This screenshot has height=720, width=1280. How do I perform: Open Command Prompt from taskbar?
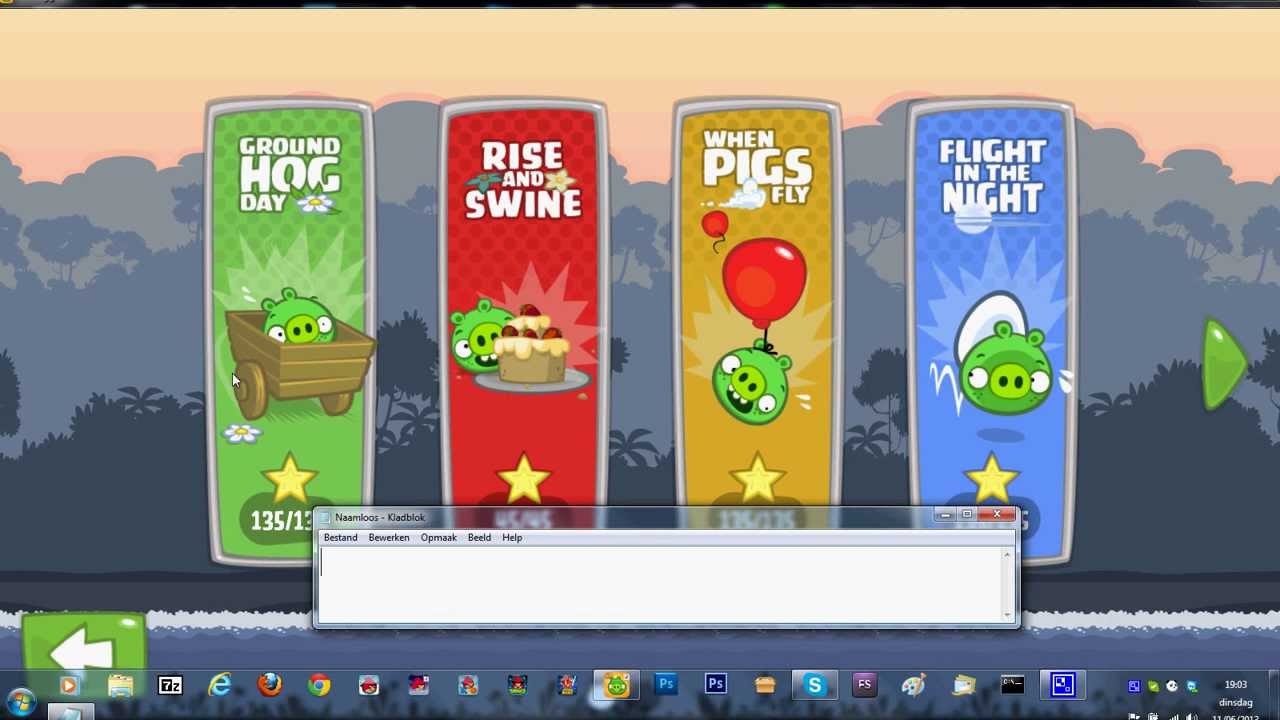[1013, 686]
